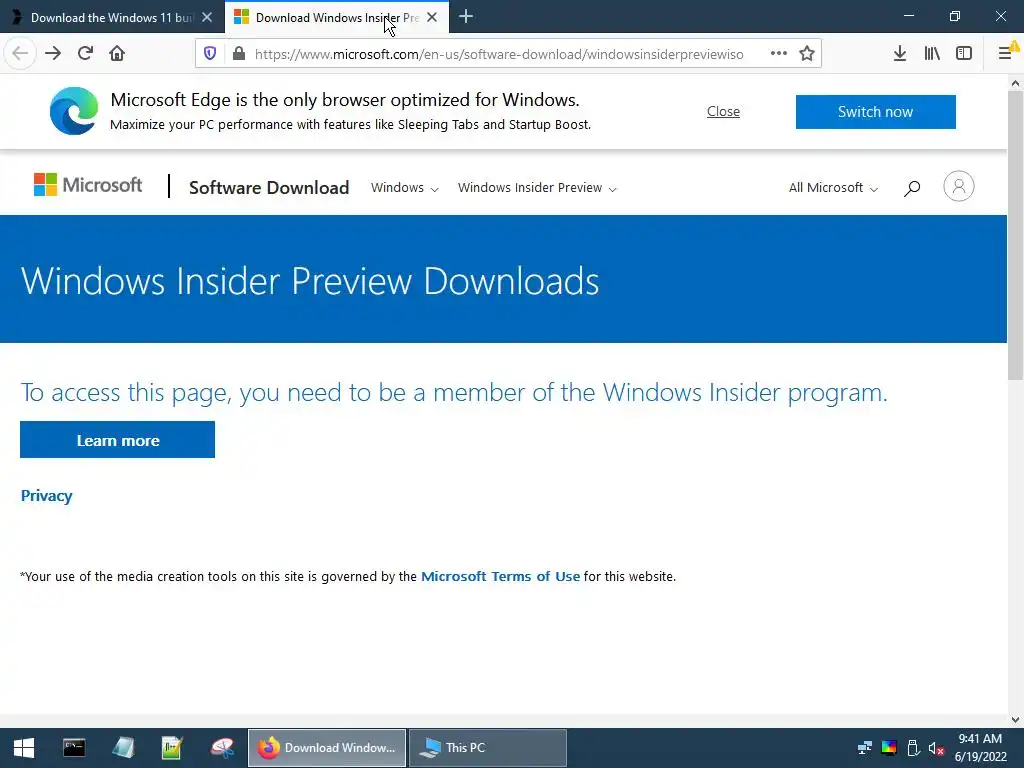
Task: Sign in via the account avatar icon
Action: pyautogui.click(x=959, y=187)
